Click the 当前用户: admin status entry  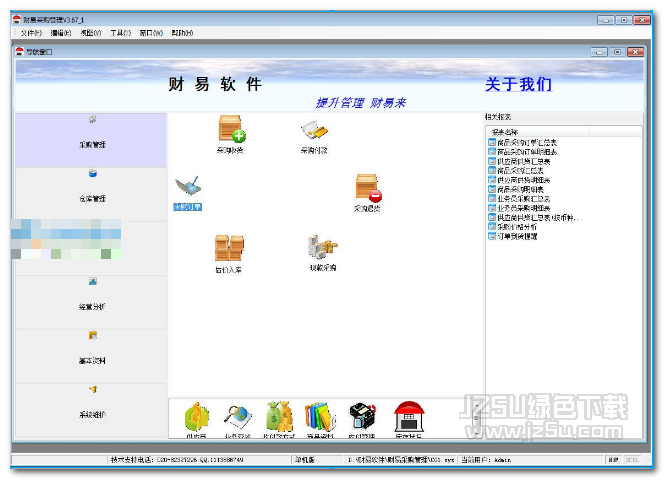point(486,460)
